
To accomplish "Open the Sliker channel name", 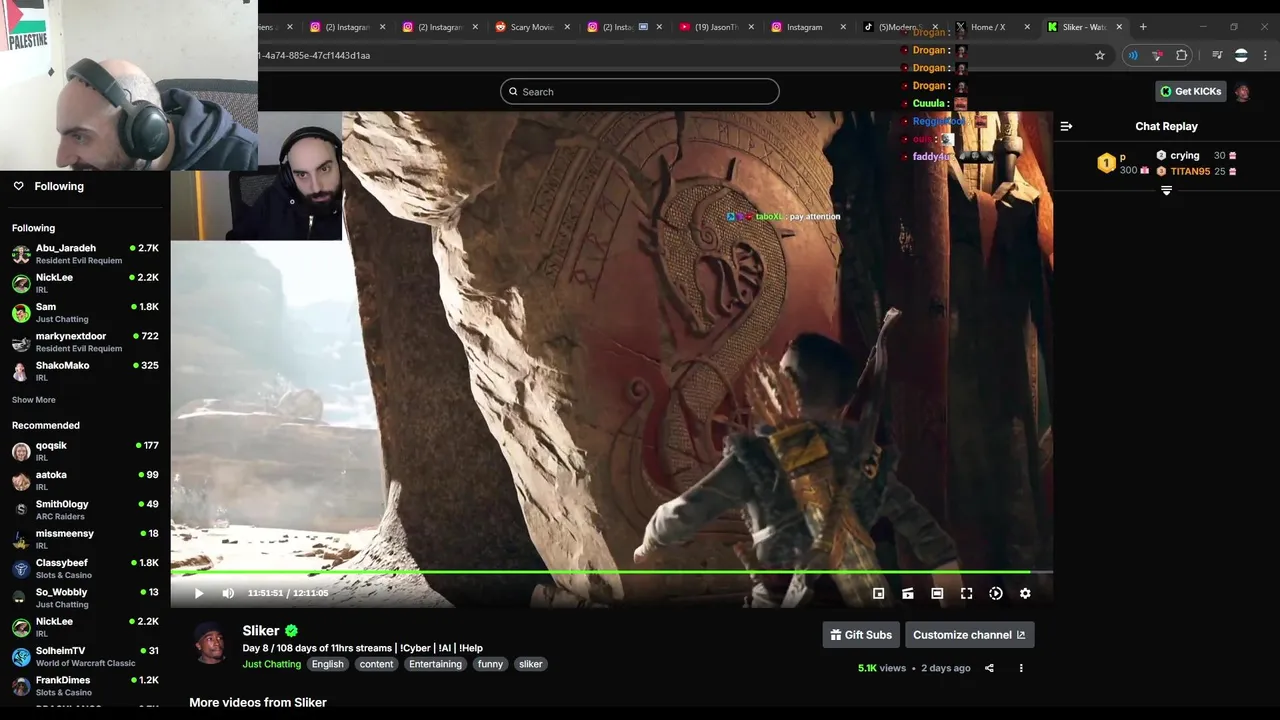I will point(260,631).
